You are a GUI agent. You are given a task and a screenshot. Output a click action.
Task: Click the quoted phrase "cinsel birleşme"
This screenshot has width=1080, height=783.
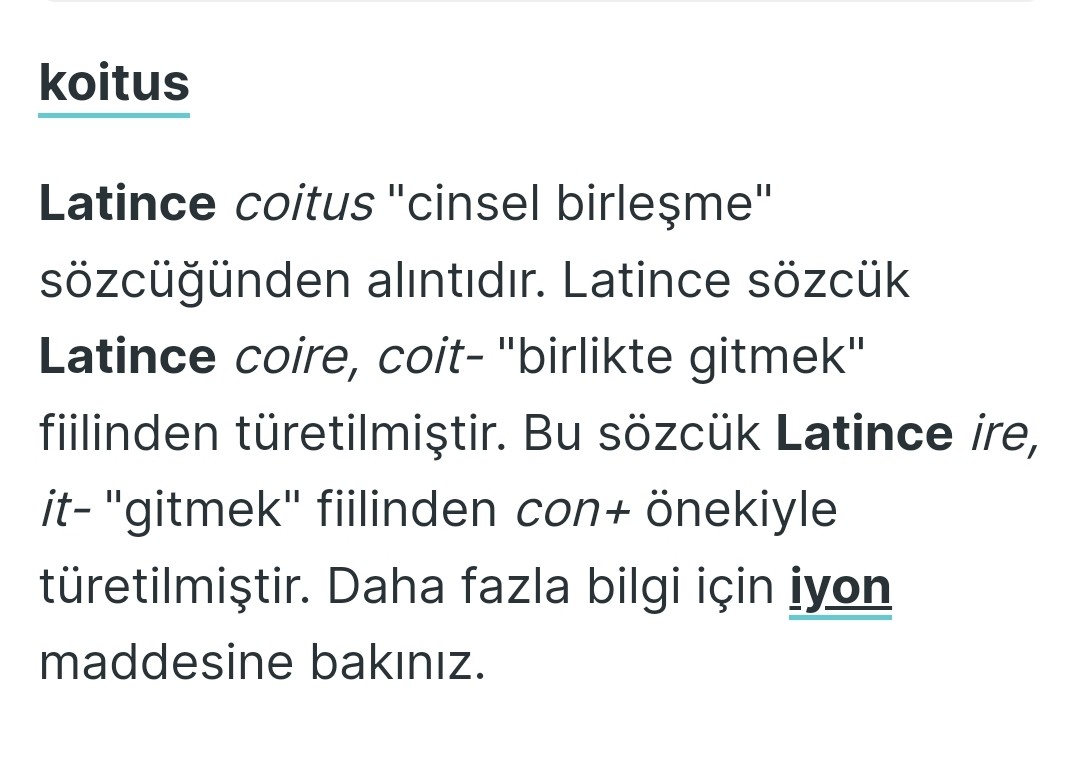pos(580,204)
